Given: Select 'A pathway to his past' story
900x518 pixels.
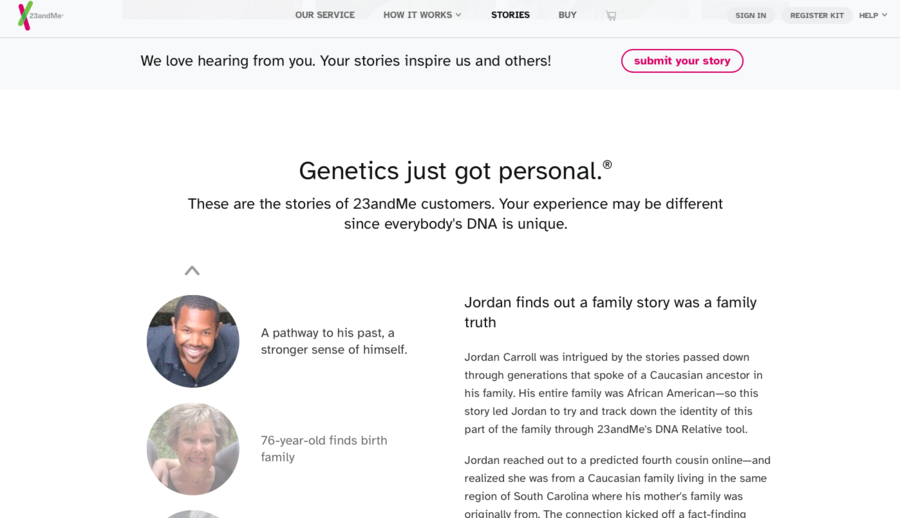Looking at the screenshot, I should click(x=334, y=341).
